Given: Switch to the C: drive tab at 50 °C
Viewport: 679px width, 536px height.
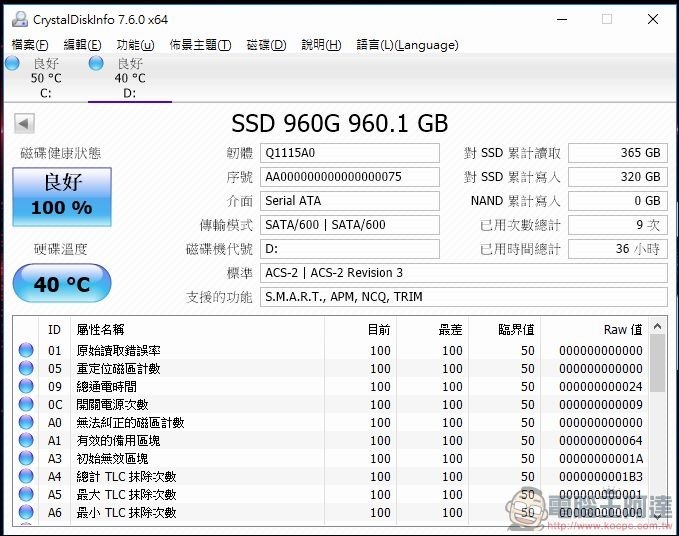Looking at the screenshot, I should 45,78.
